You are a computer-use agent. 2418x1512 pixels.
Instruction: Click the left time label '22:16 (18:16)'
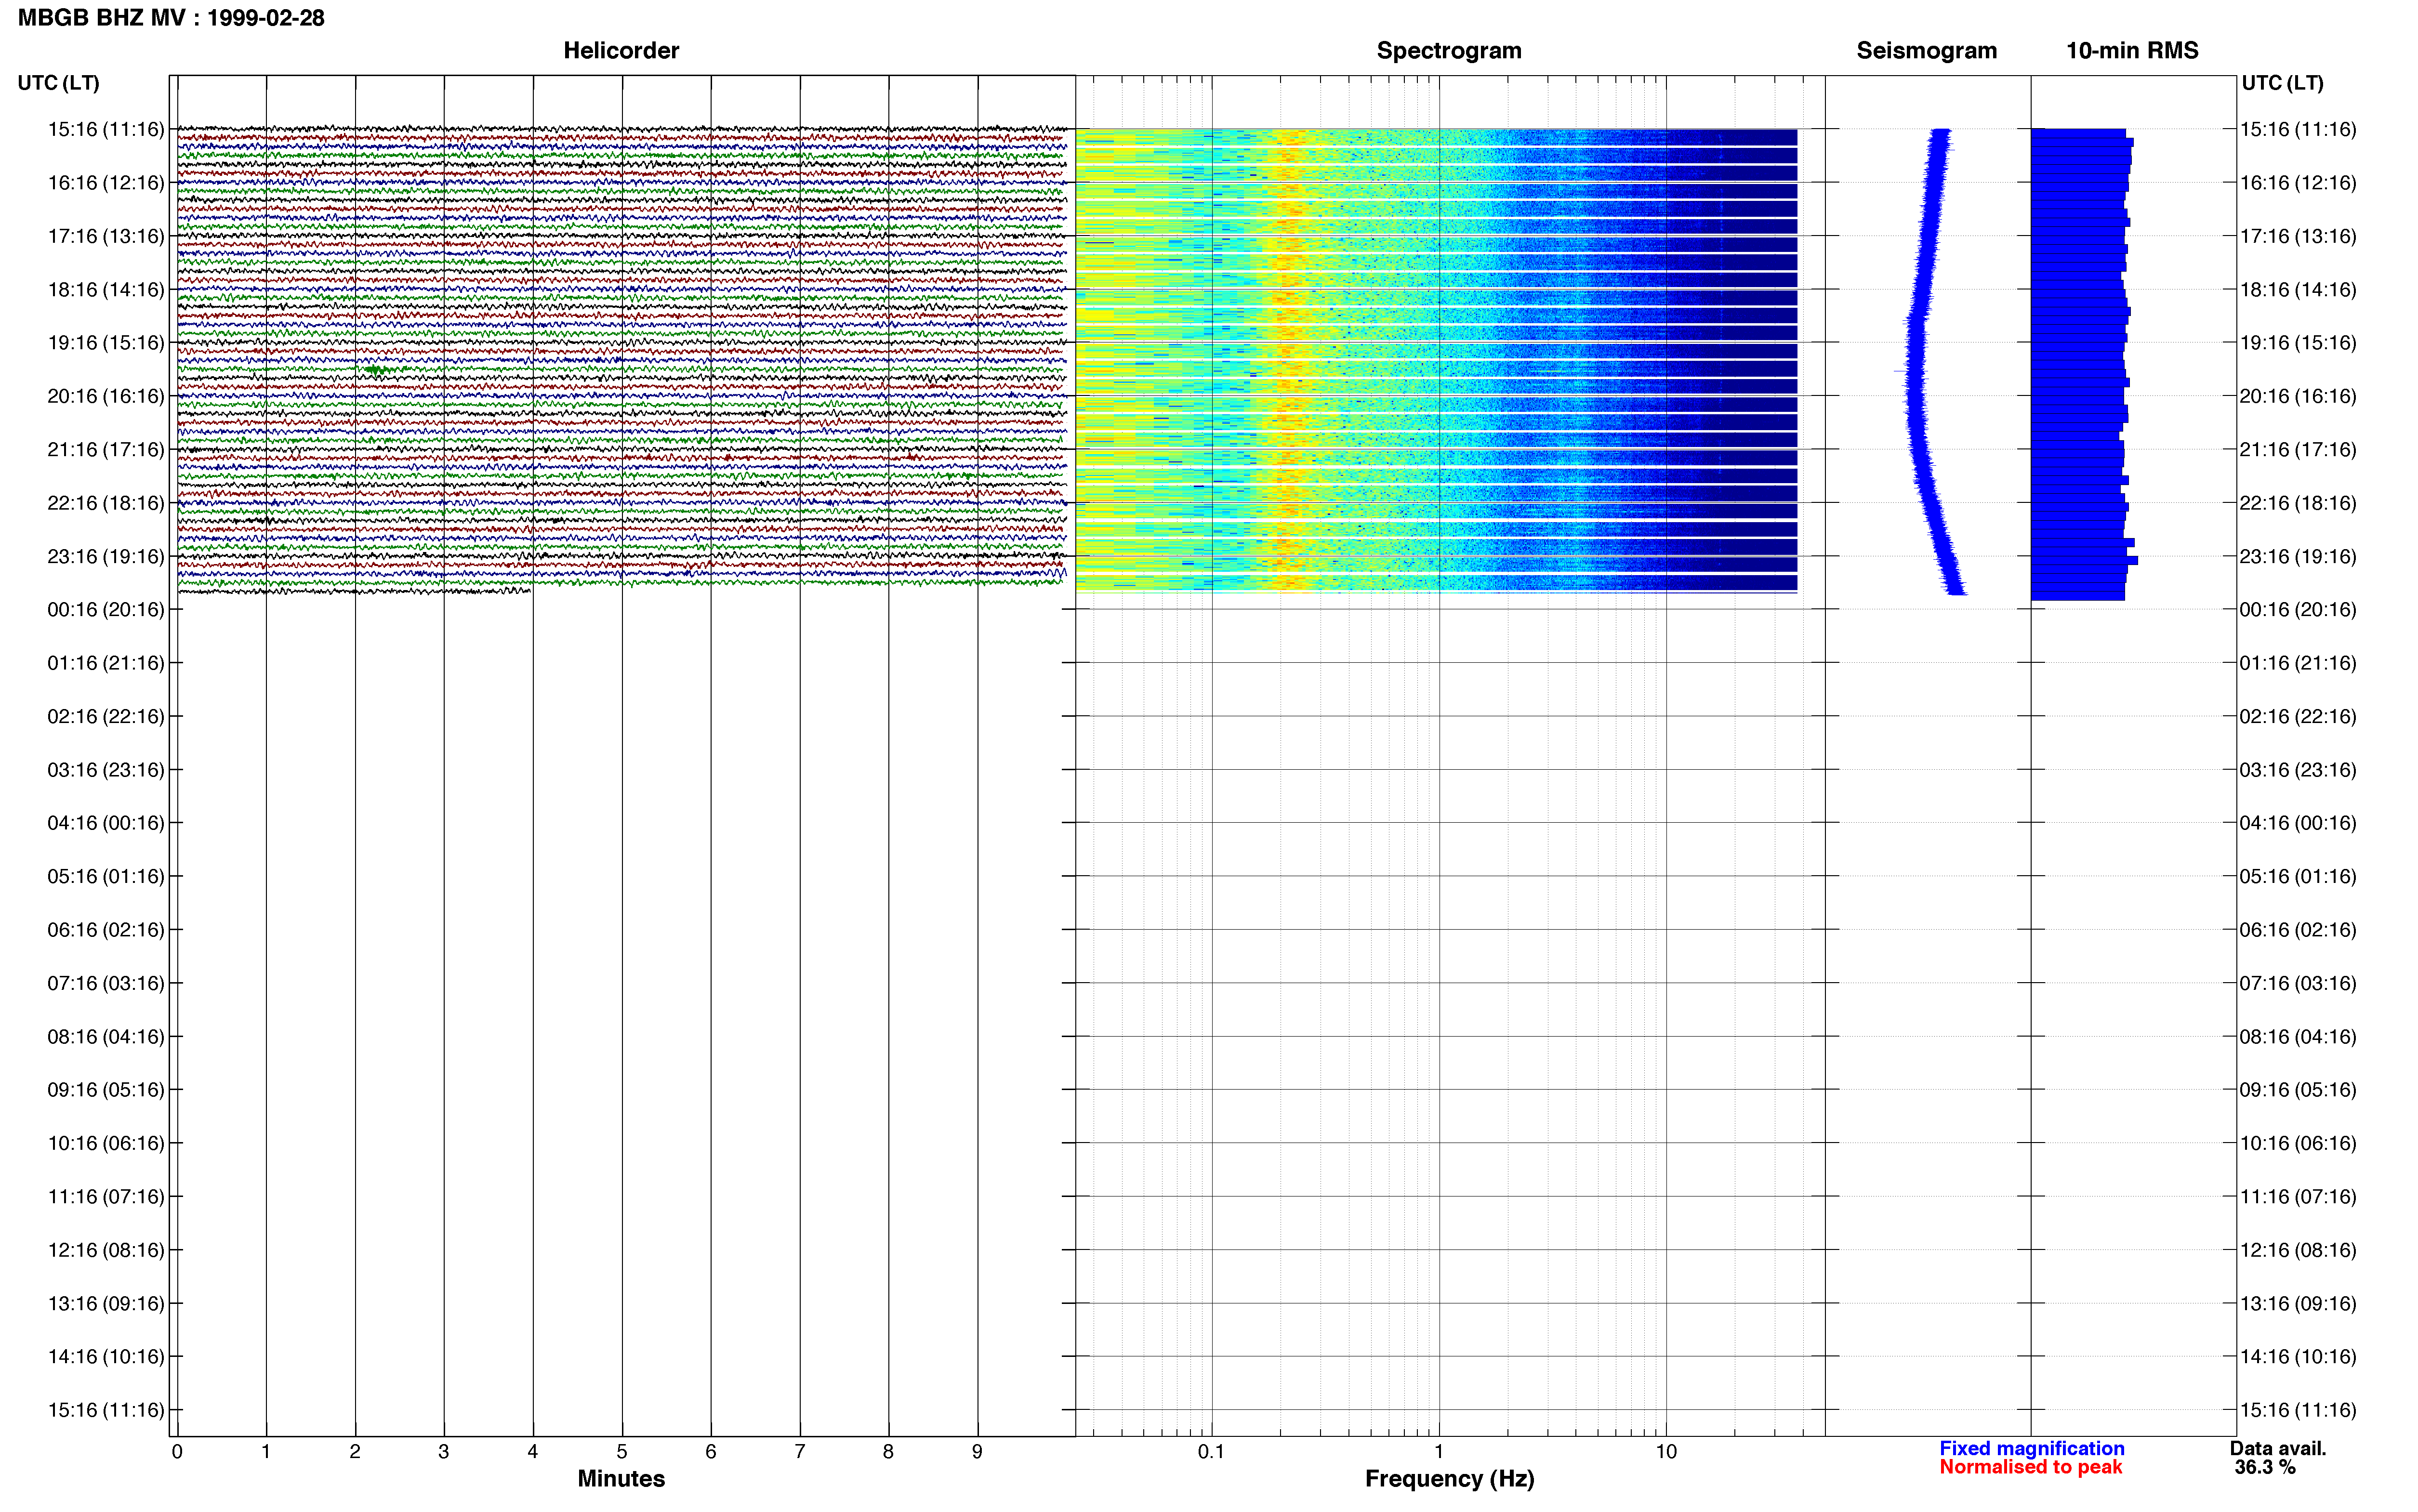coord(106,503)
